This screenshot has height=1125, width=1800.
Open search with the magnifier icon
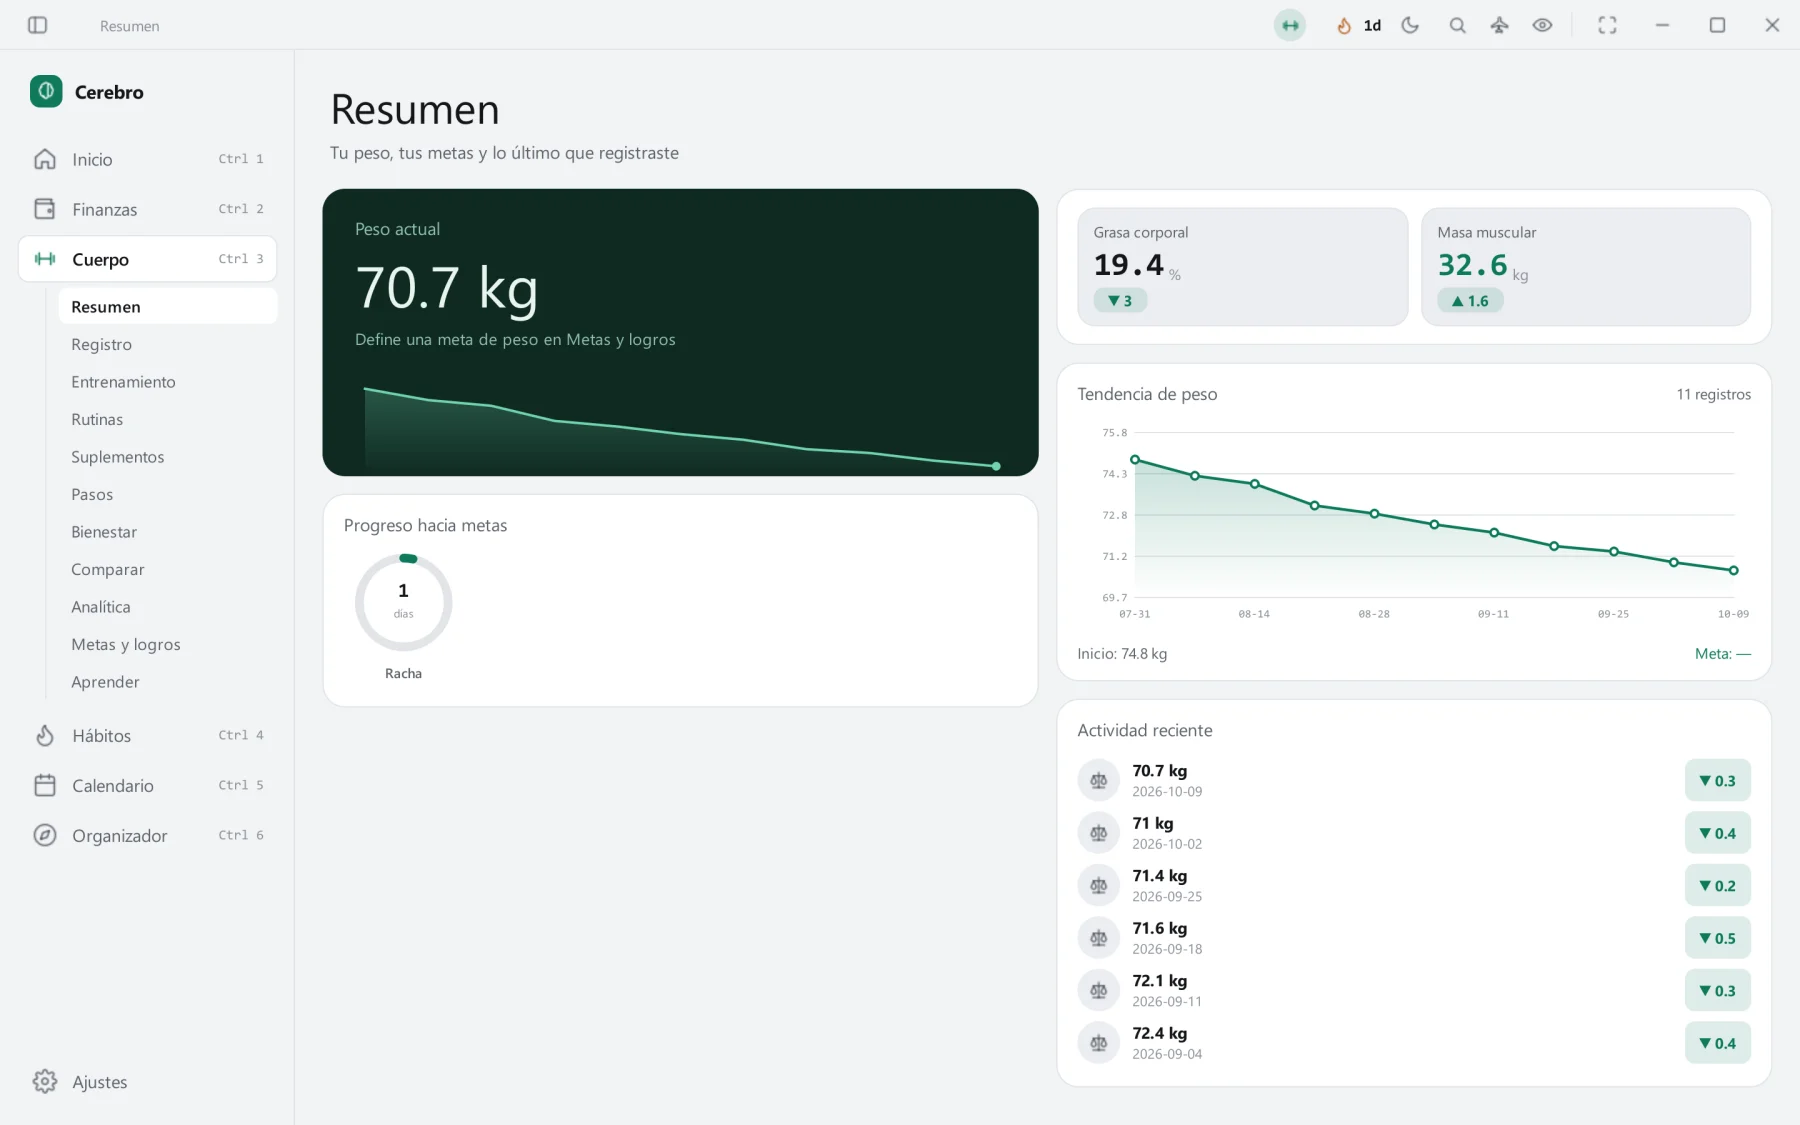coord(1457,25)
